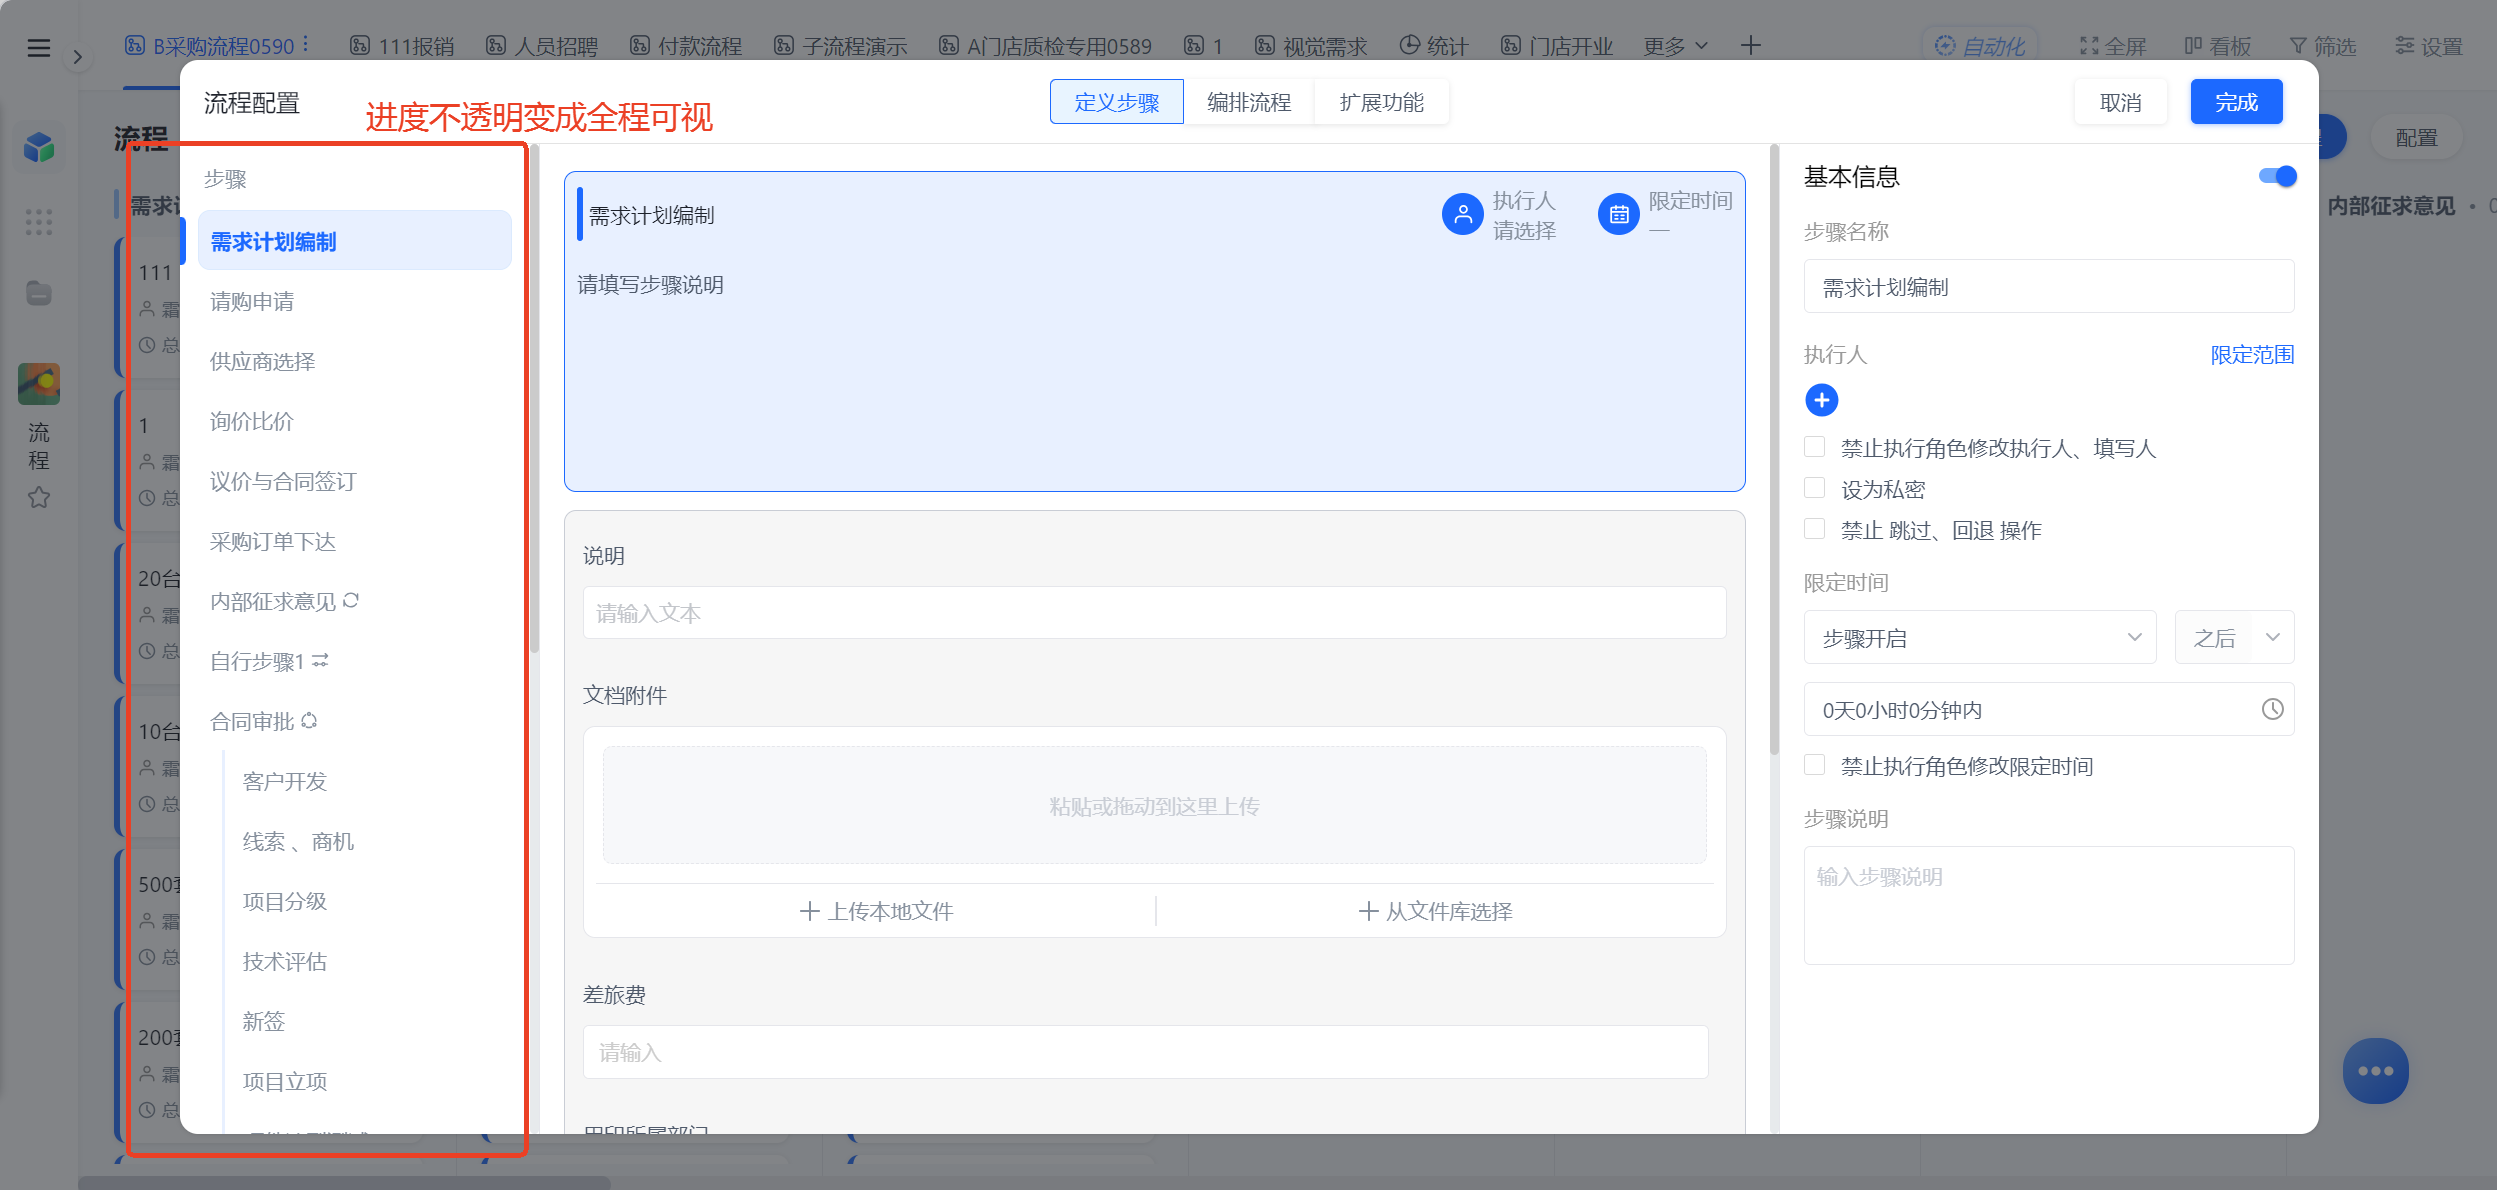Check the 设为私密 checkbox
Image resolution: width=2497 pixels, height=1190 pixels.
[x=1814, y=487]
